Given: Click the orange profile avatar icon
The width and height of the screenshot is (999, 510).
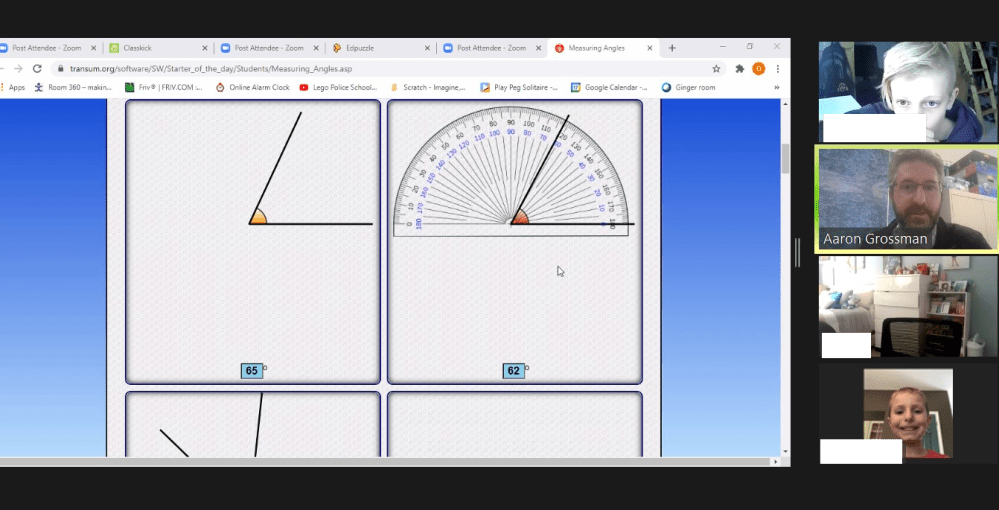Looking at the screenshot, I should tap(758, 69).
